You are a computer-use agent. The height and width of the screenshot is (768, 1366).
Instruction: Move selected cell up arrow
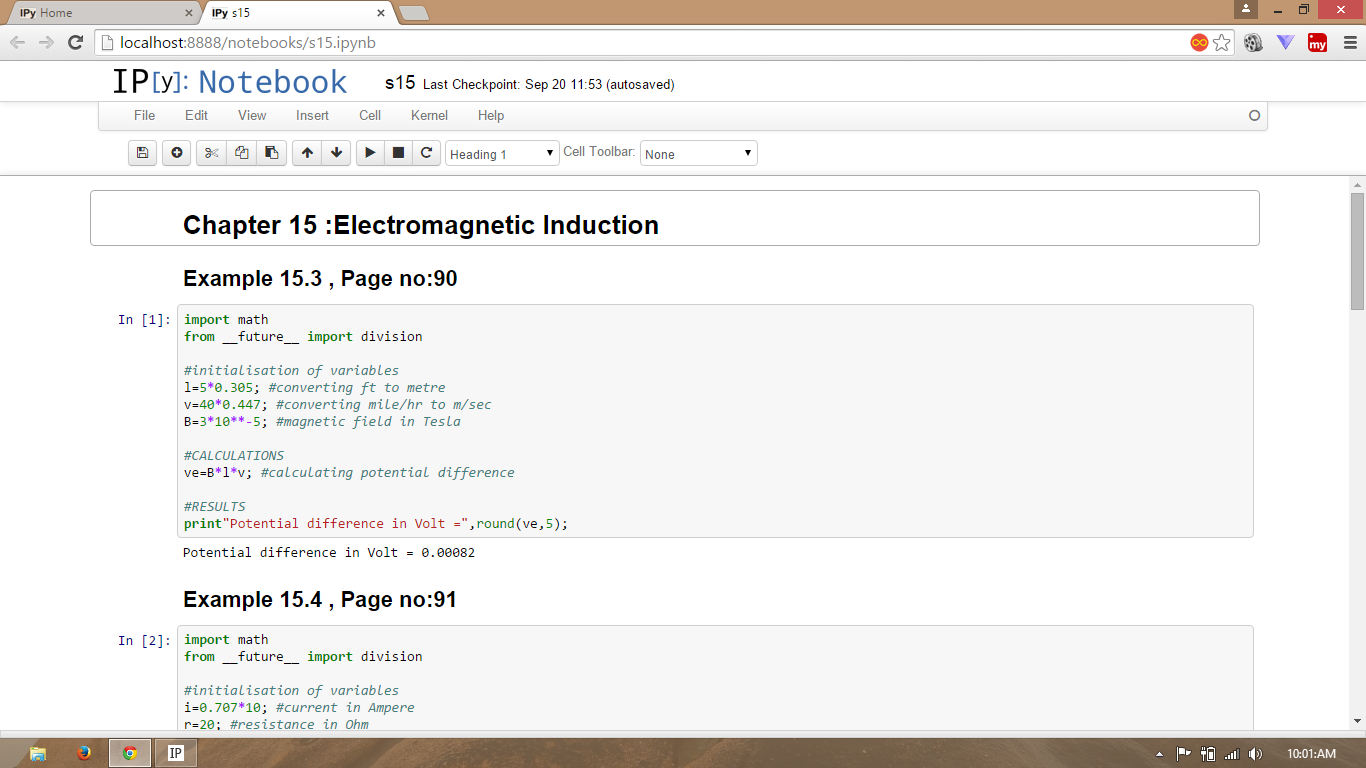coord(307,153)
